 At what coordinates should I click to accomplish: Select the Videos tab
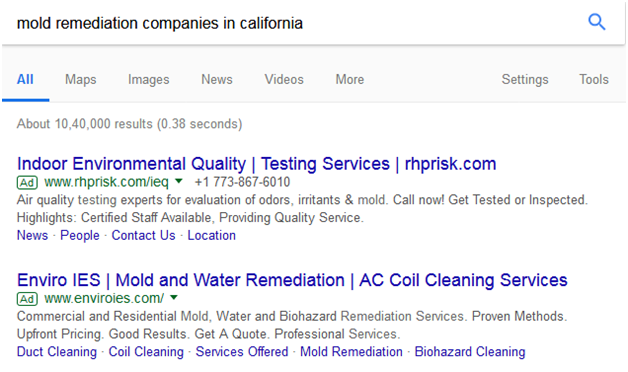[x=284, y=79]
